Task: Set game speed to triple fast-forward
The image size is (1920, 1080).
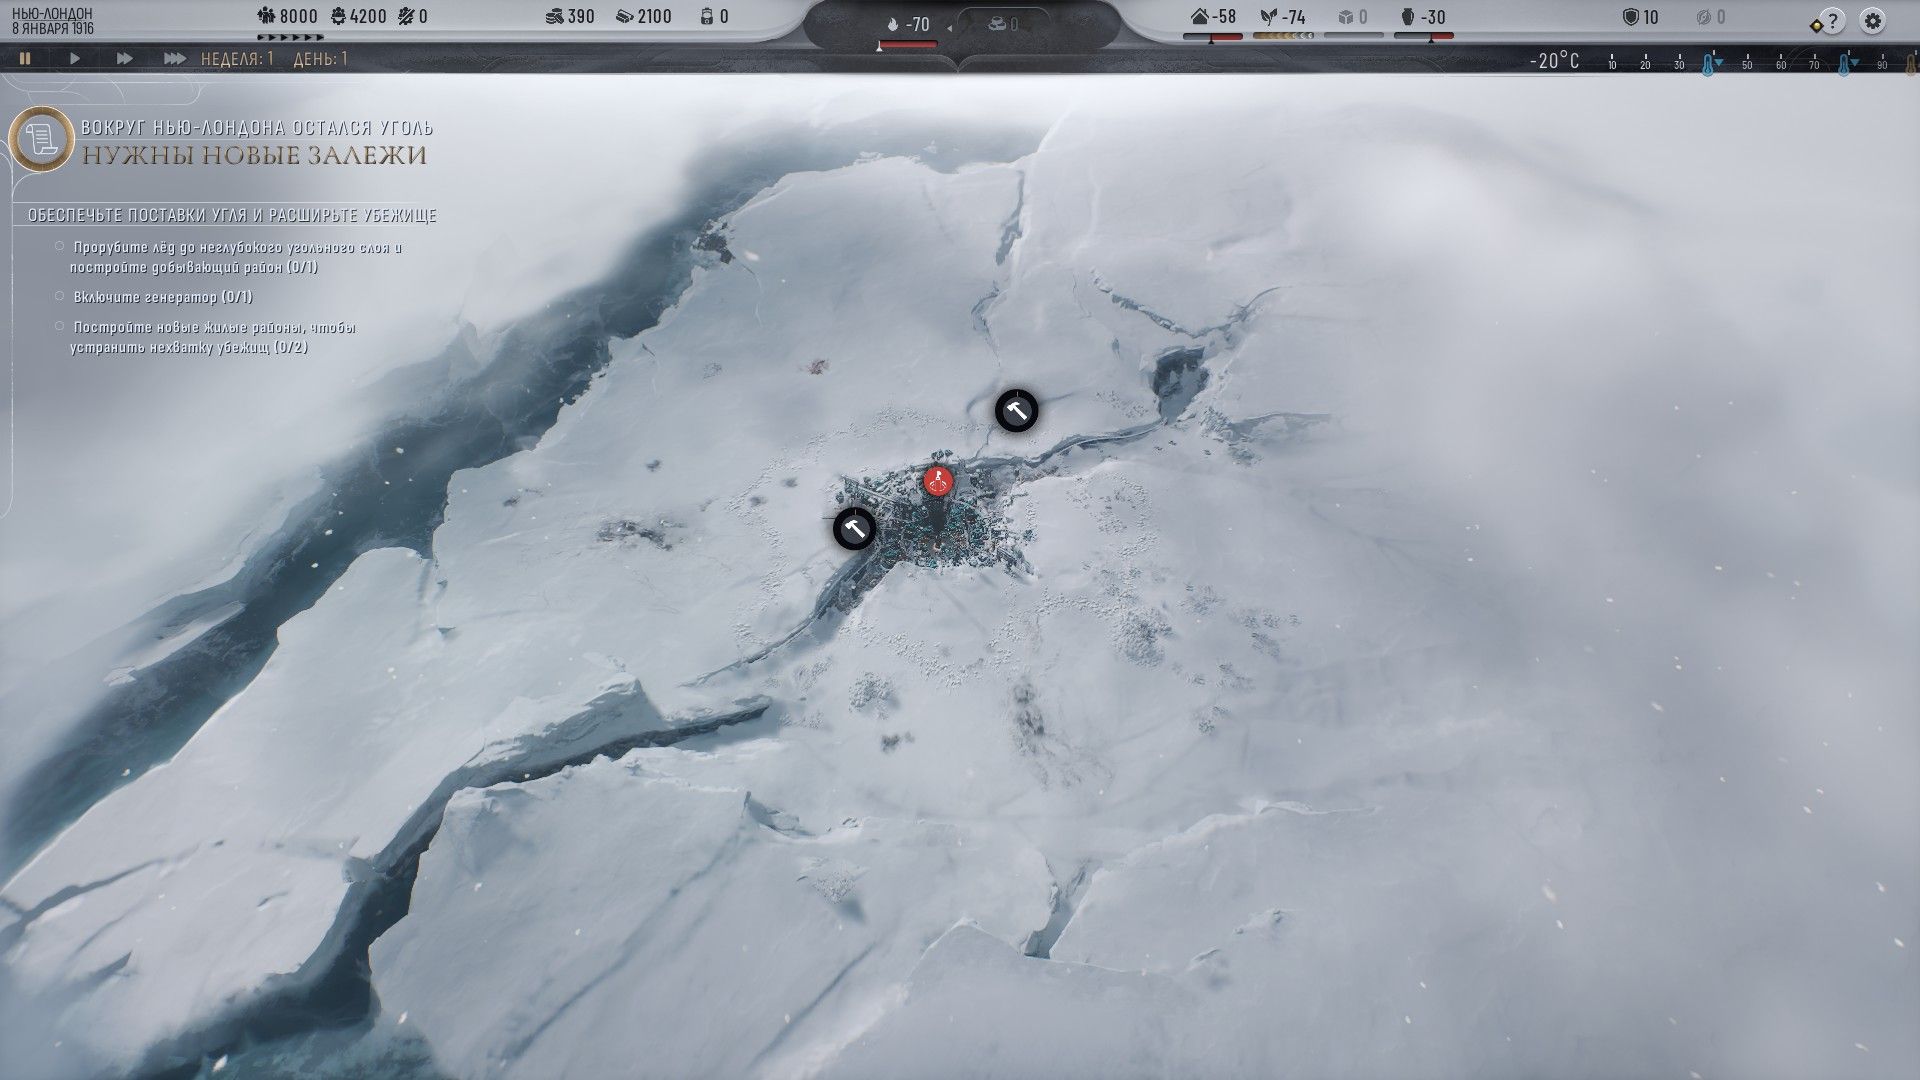Action: [x=174, y=59]
